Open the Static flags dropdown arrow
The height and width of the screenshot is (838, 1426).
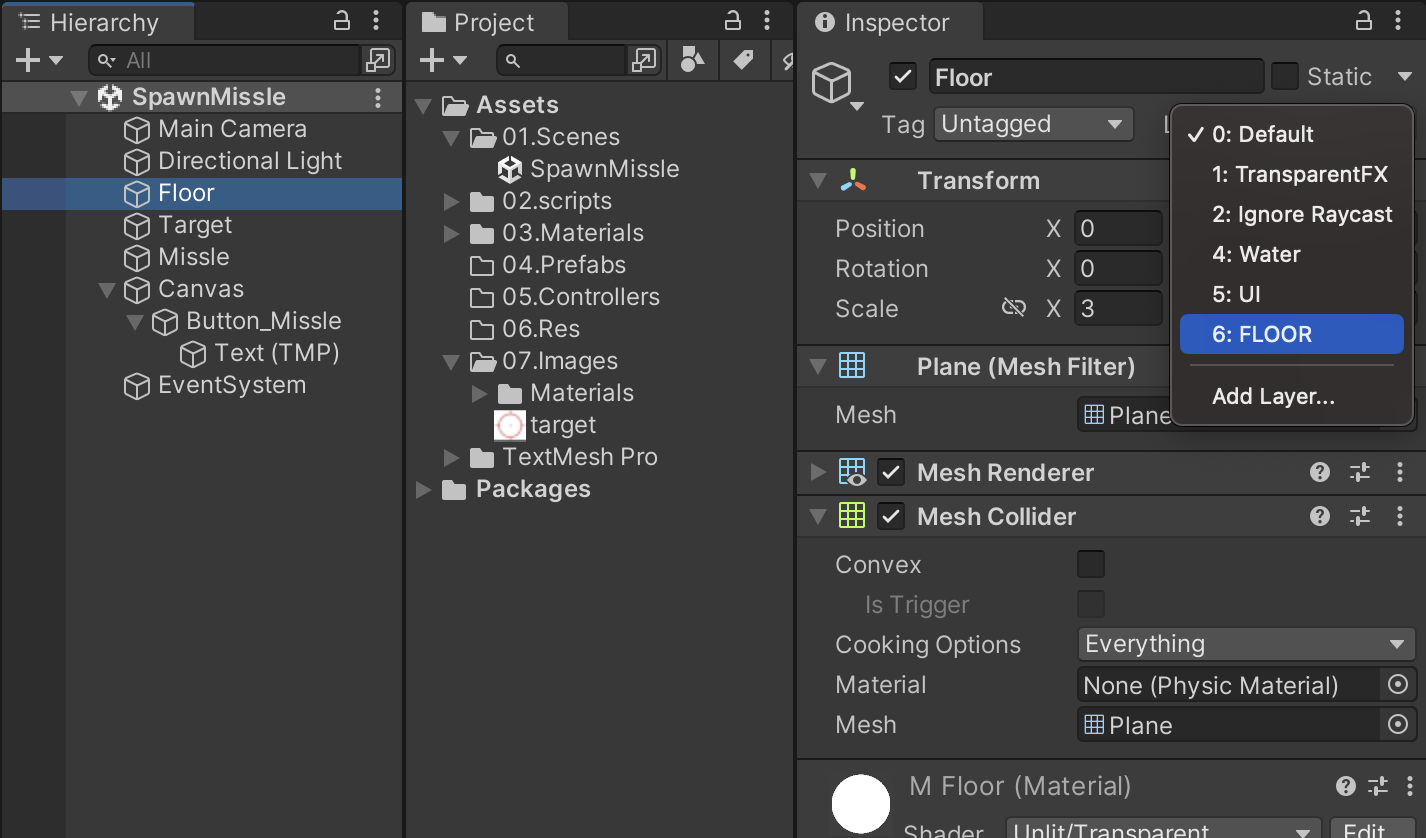[1404, 77]
